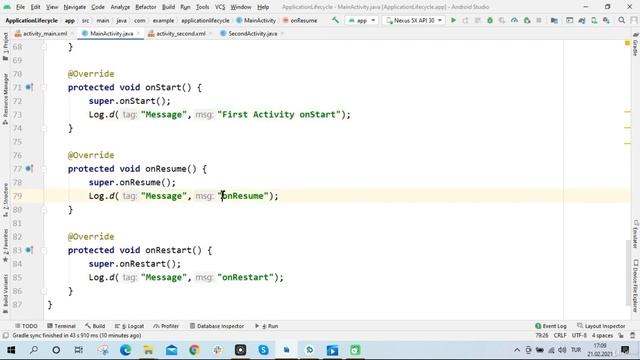Click the MainActivity breadcrumb in navigation bar
The height and width of the screenshot is (360, 640).
tap(256, 20)
